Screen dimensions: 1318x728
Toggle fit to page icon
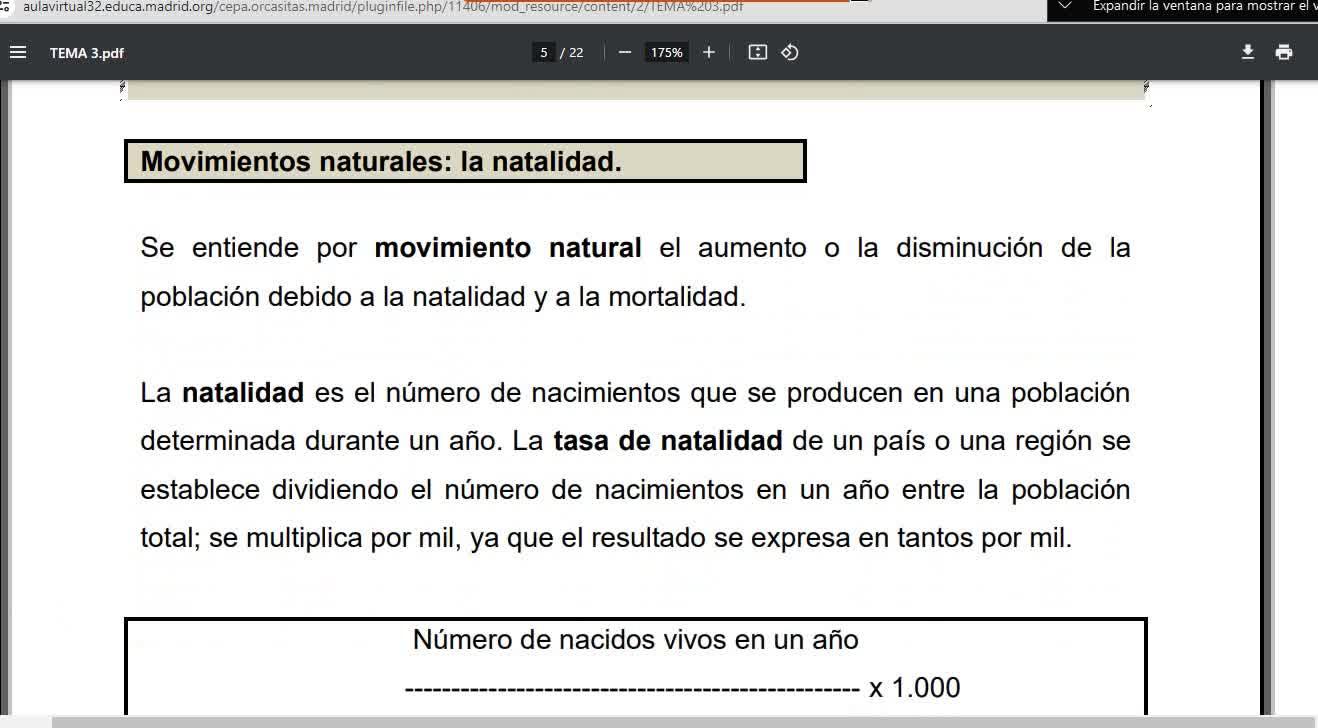[758, 52]
